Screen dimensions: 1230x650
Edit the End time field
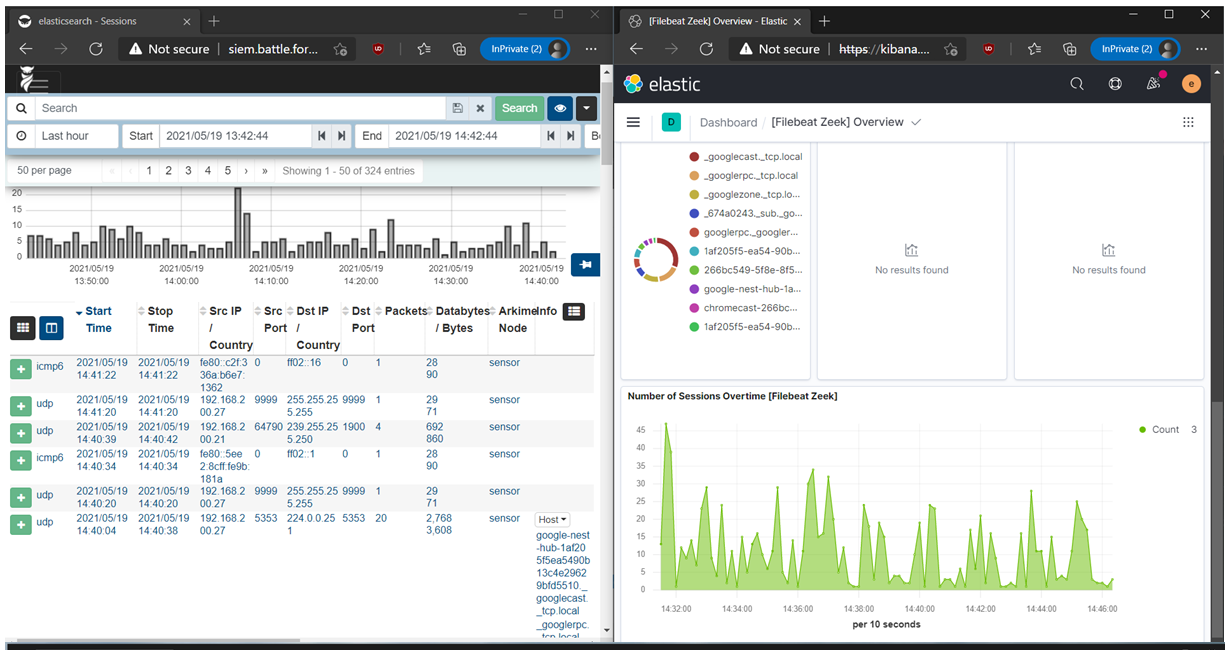pos(464,136)
